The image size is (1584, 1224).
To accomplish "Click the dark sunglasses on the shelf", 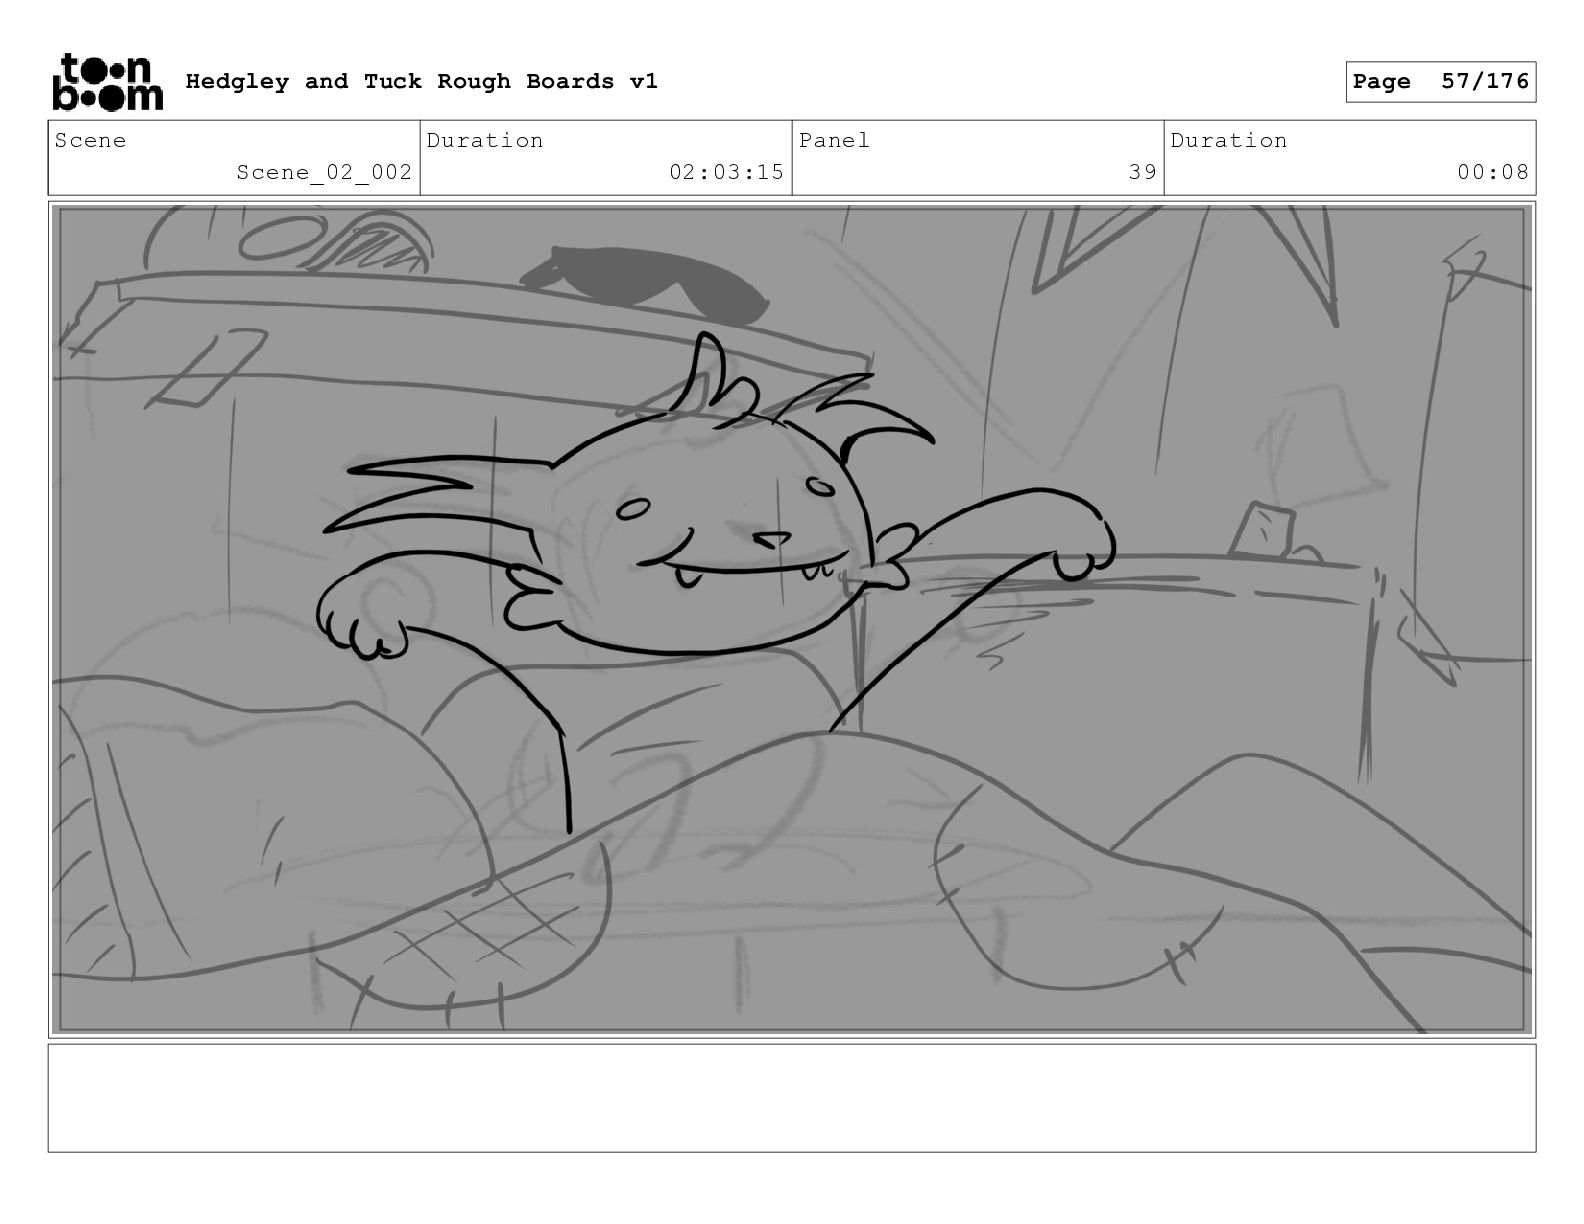I will tap(647, 285).
